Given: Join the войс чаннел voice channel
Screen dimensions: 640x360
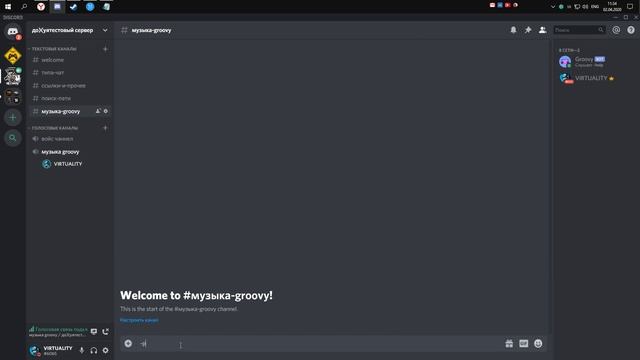Looking at the screenshot, I should pos(70,139).
